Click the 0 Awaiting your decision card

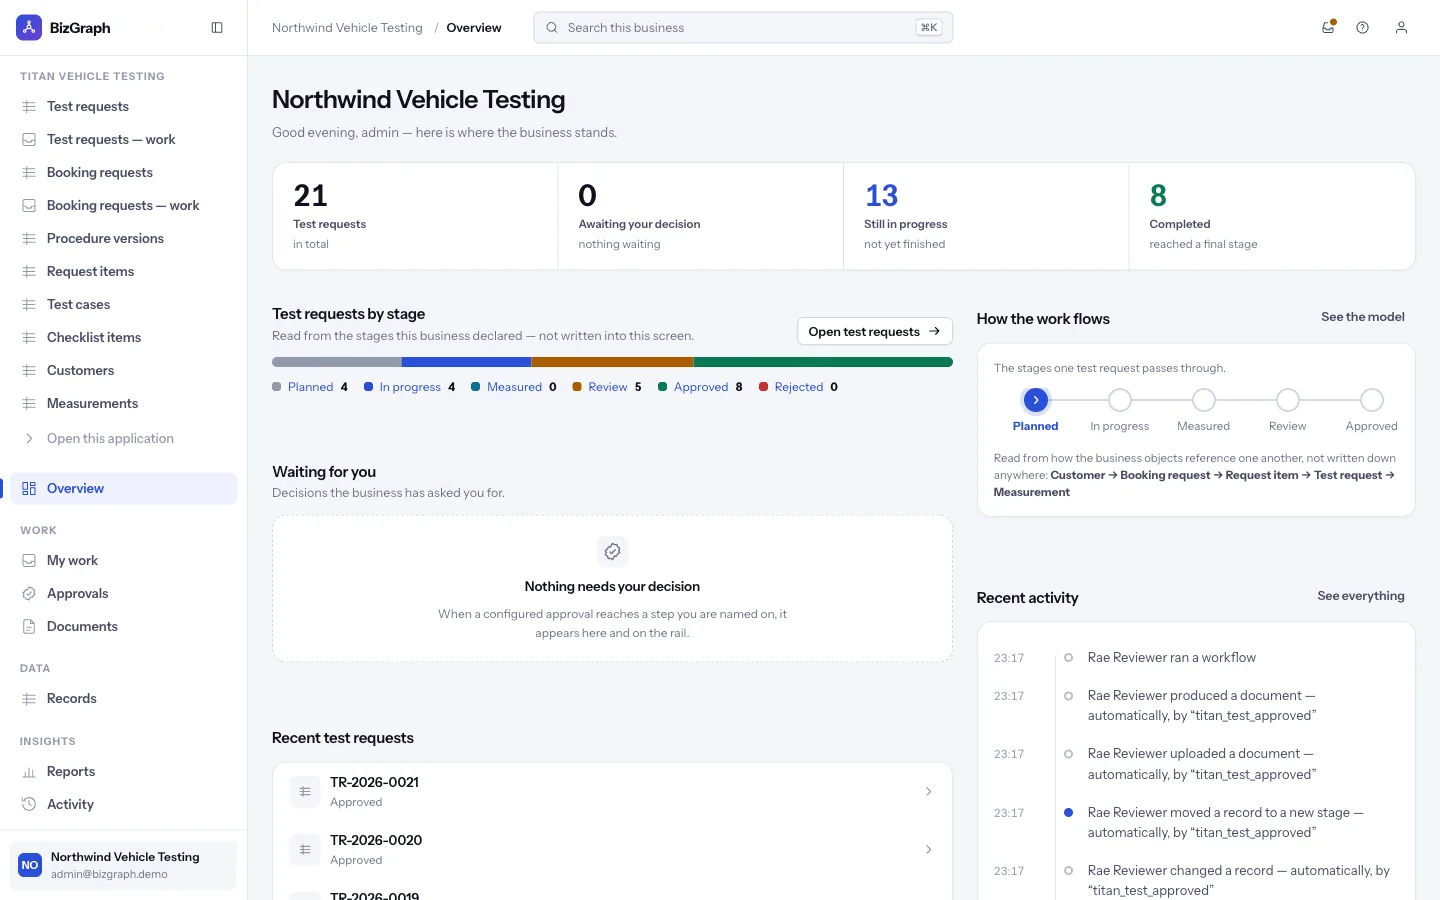click(701, 217)
